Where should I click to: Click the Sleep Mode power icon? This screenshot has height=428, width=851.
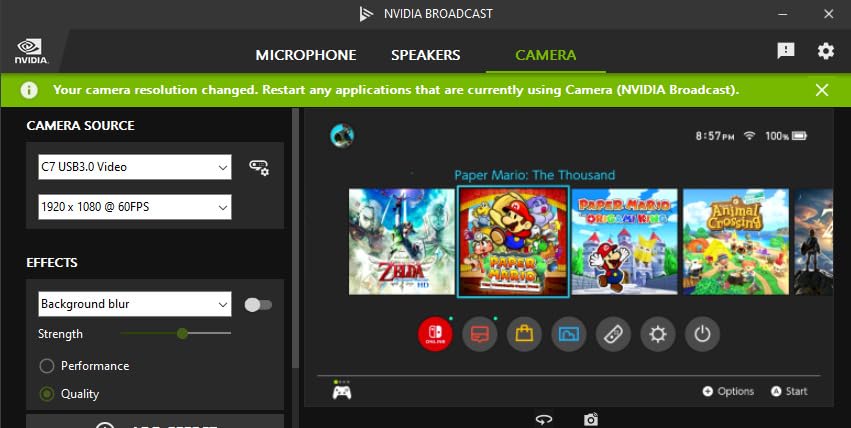coord(702,334)
